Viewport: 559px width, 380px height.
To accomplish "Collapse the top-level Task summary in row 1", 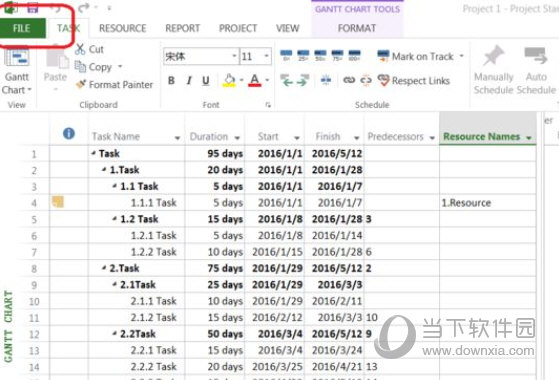I will click(x=93, y=153).
